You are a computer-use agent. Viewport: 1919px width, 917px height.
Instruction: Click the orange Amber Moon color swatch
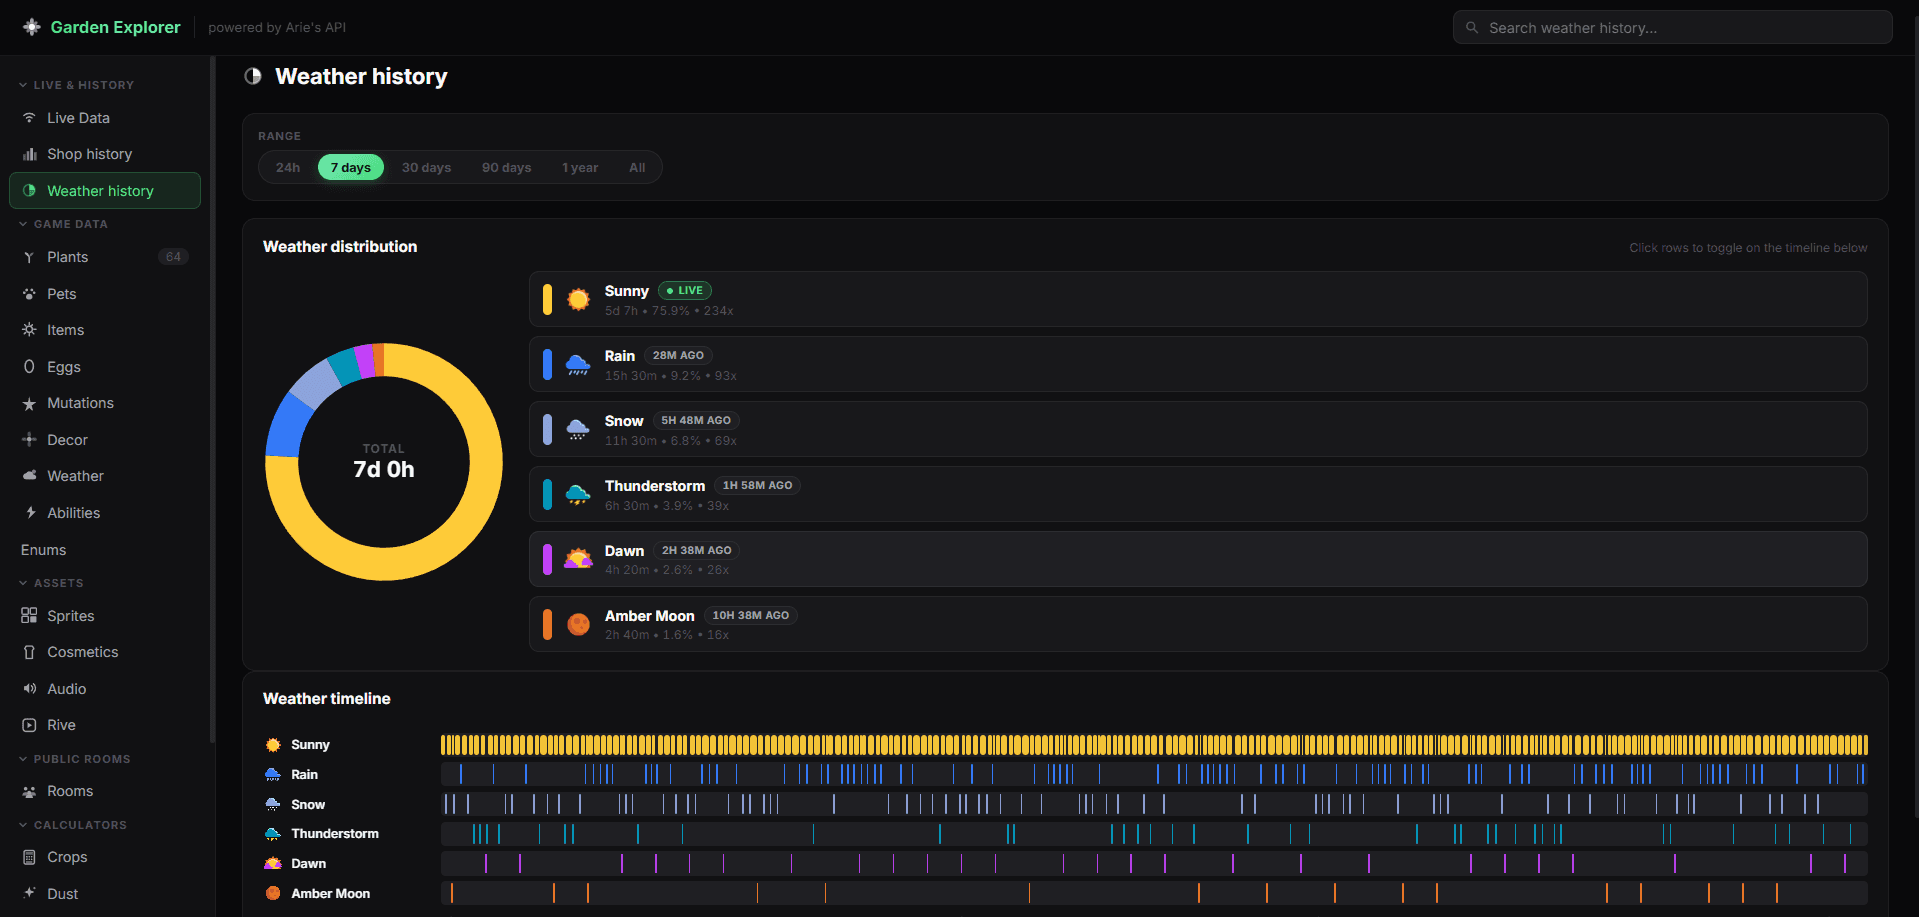click(547, 624)
